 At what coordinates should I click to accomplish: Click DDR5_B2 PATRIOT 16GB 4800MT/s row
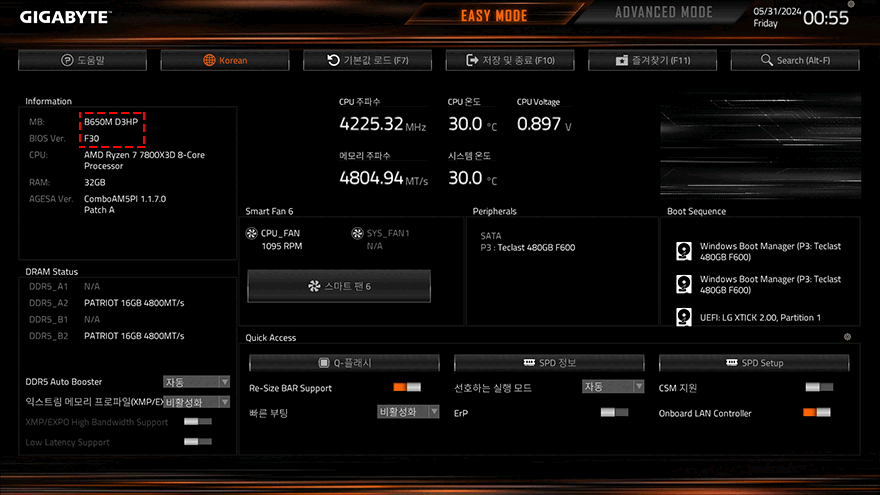pyautogui.click(x=107, y=336)
